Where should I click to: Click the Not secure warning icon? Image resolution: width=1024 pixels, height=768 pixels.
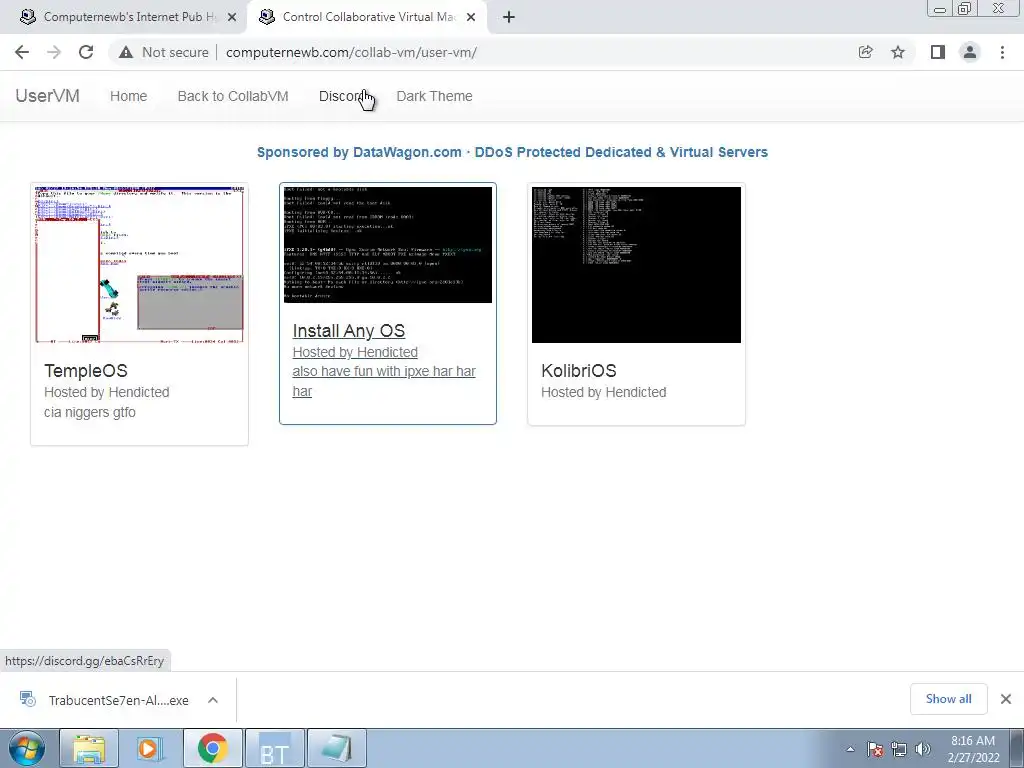coord(125,52)
